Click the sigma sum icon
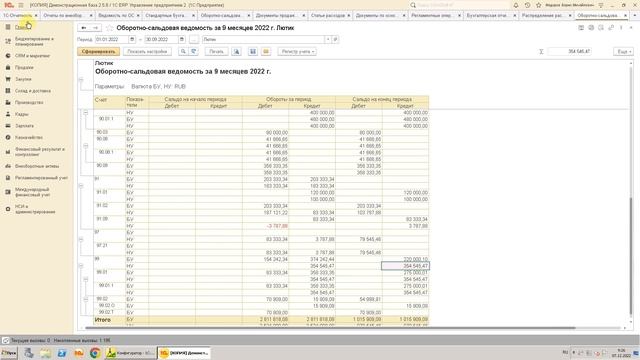 (x=541, y=51)
